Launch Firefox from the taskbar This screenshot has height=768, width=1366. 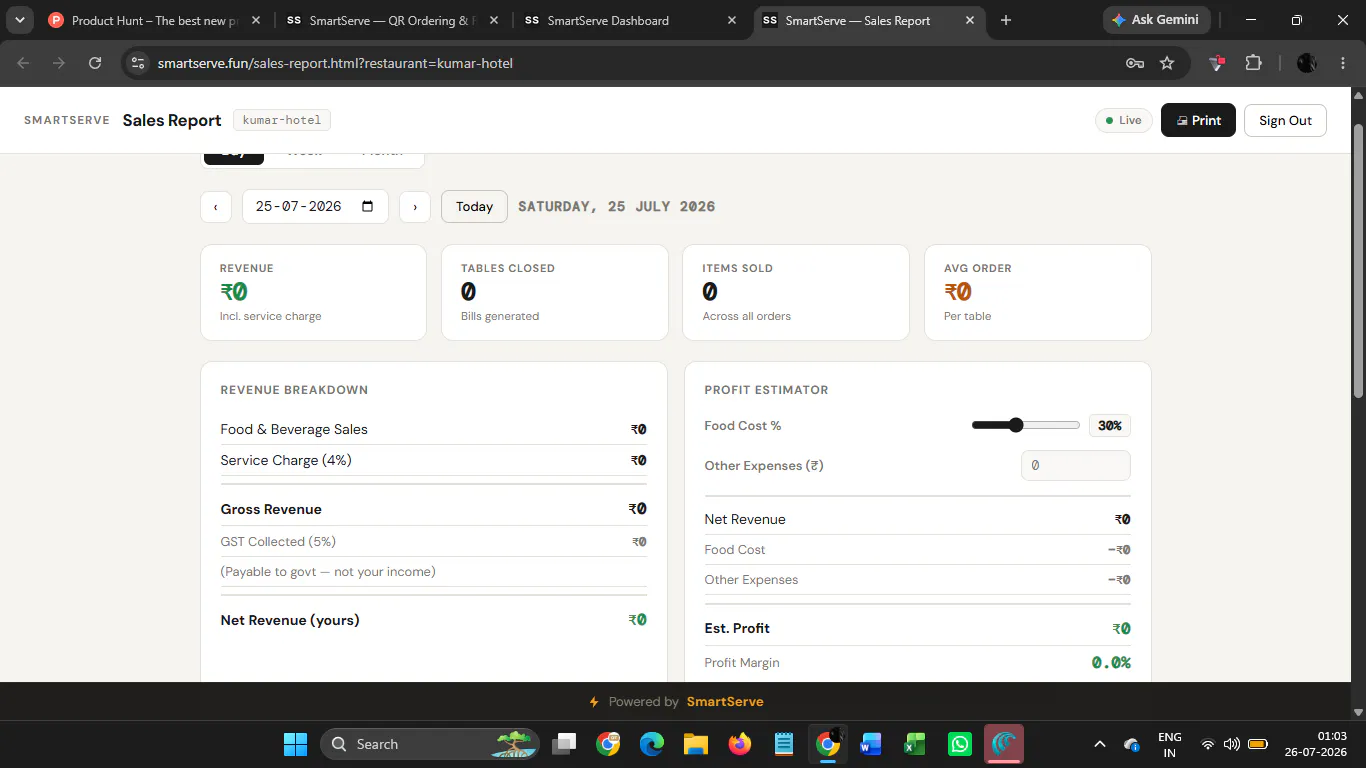click(740, 744)
